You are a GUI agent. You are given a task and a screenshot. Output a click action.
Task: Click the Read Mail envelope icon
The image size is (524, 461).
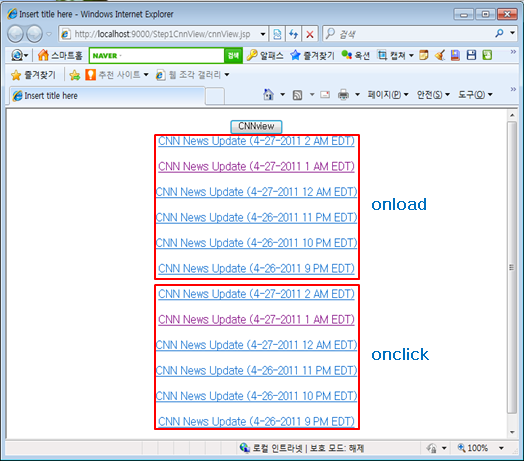325,95
